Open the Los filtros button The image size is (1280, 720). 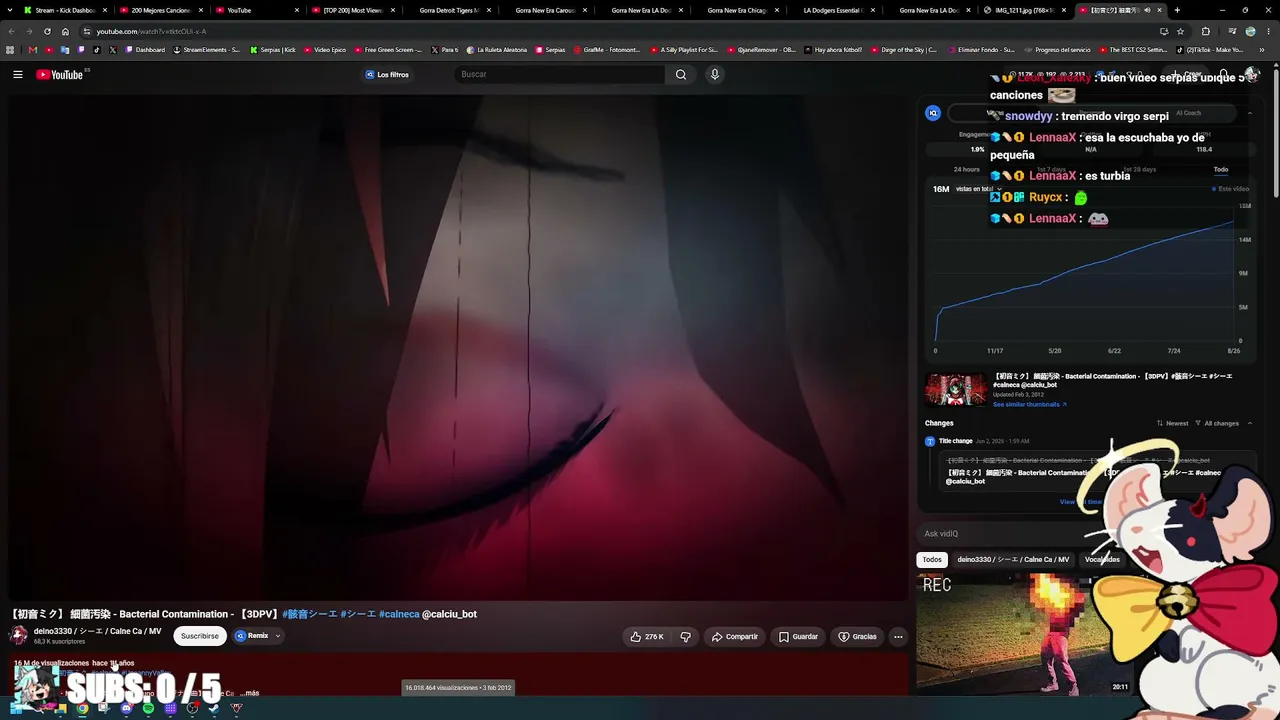click(x=387, y=74)
